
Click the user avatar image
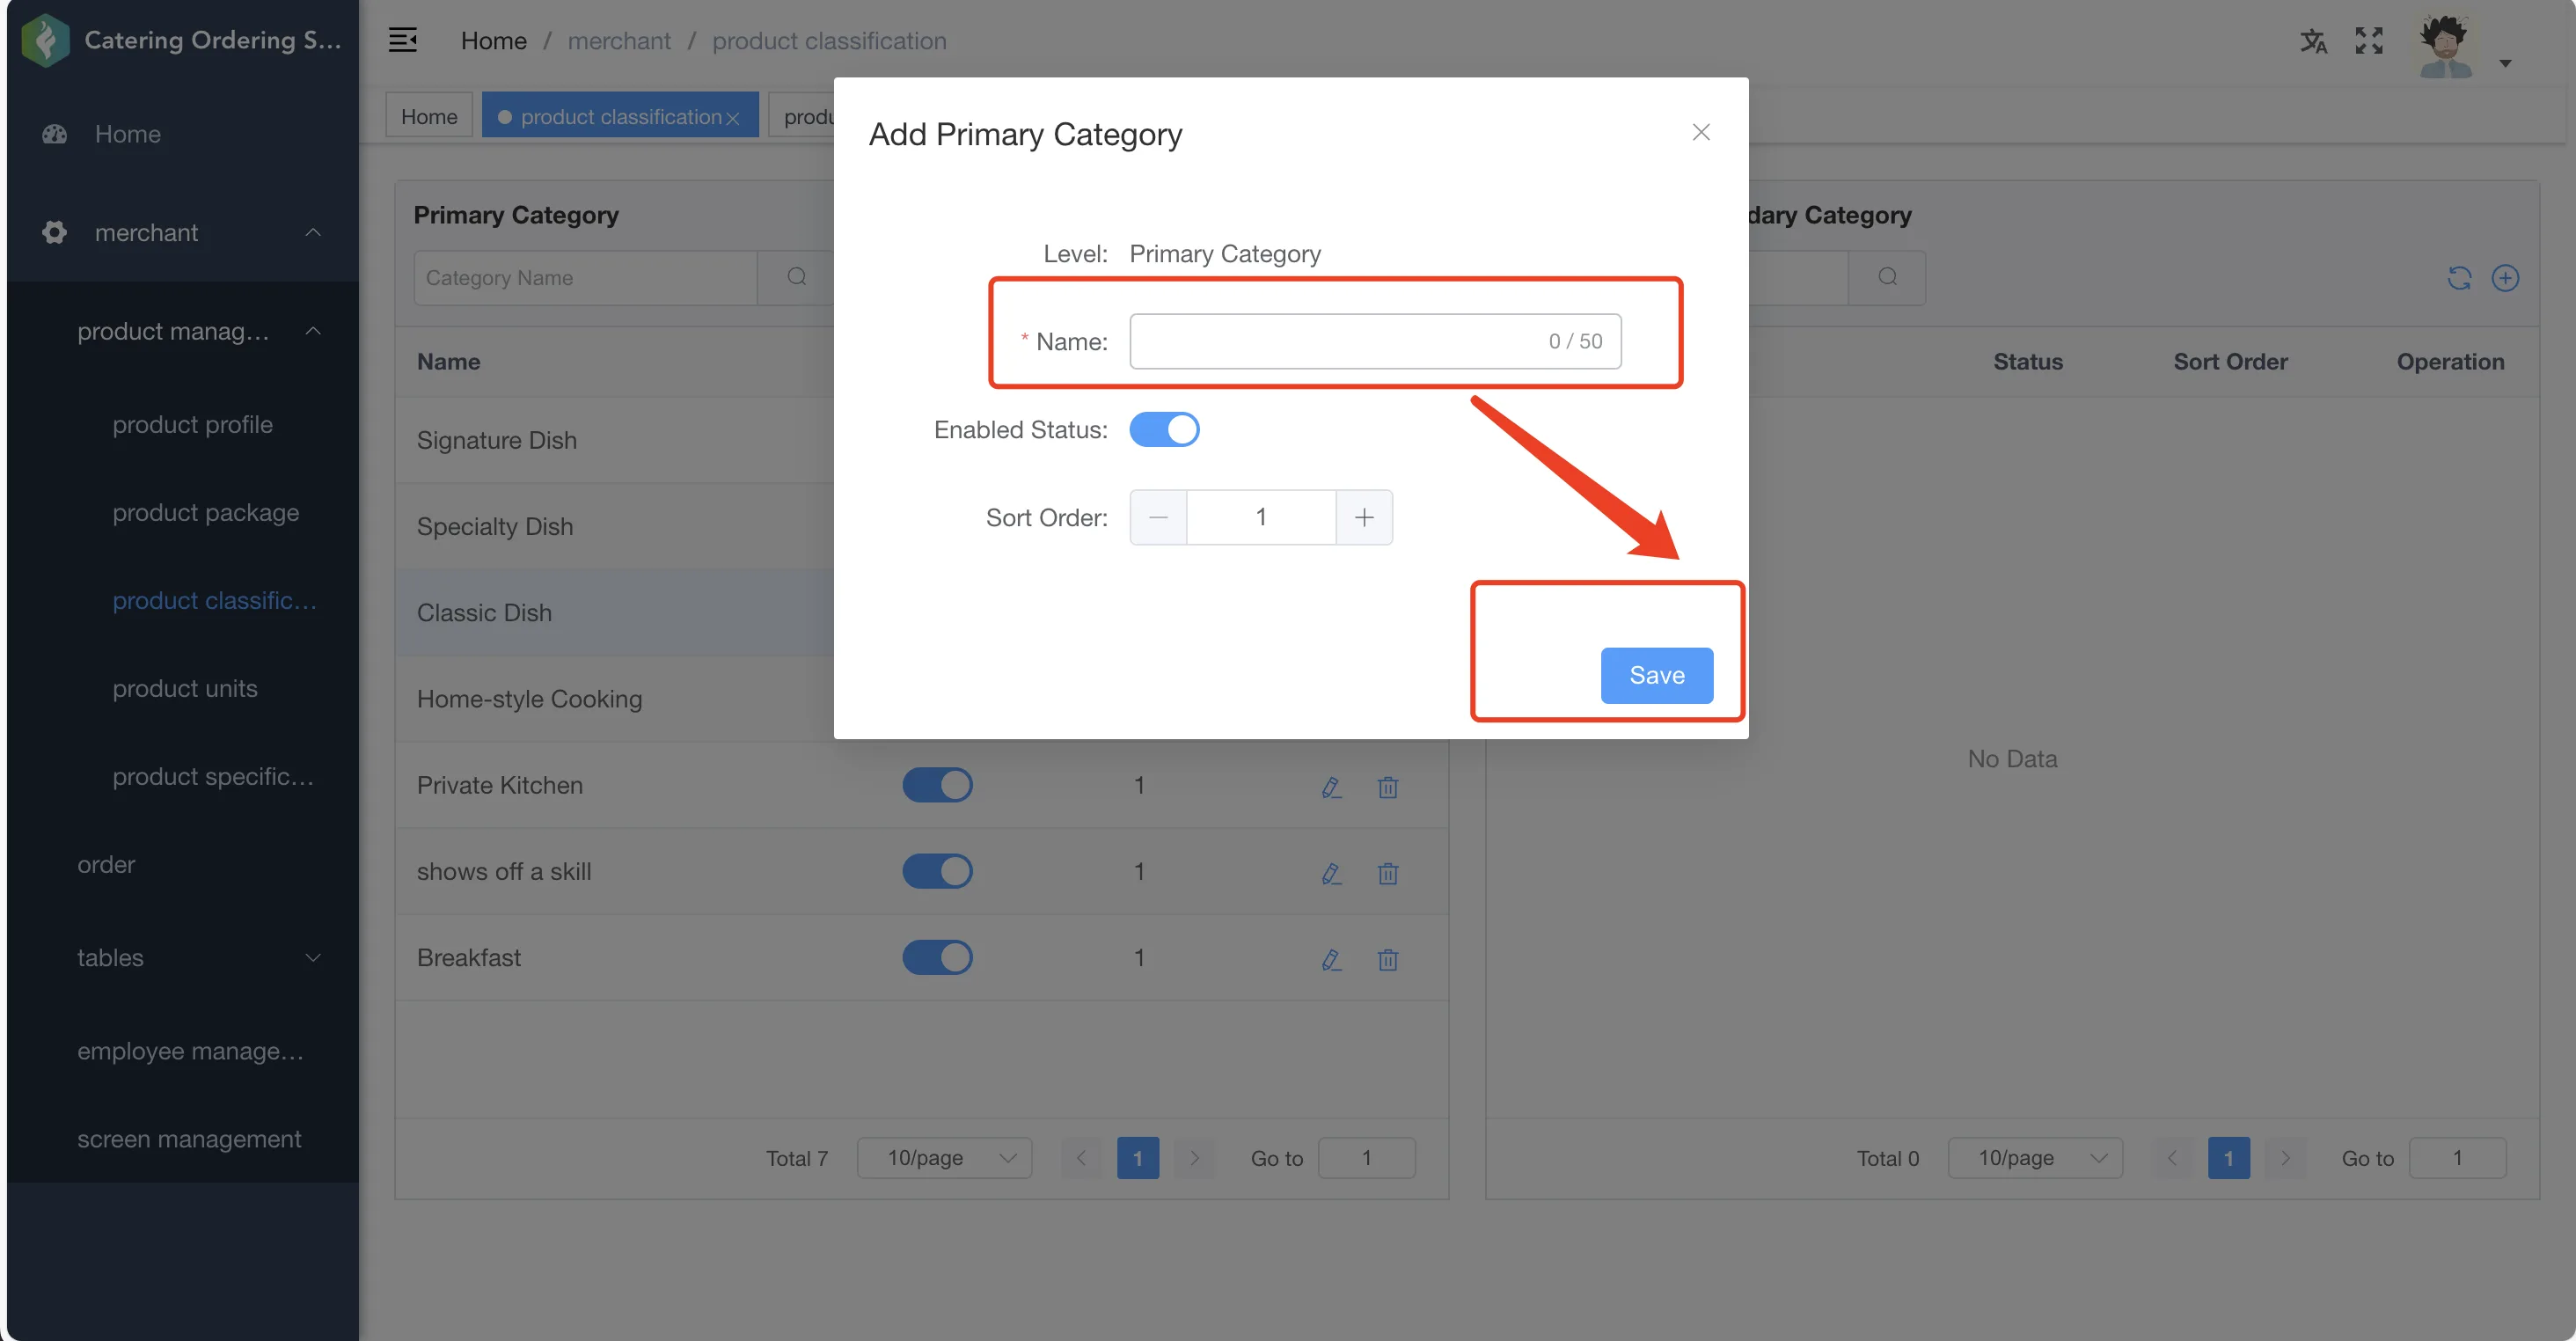coord(2445,45)
